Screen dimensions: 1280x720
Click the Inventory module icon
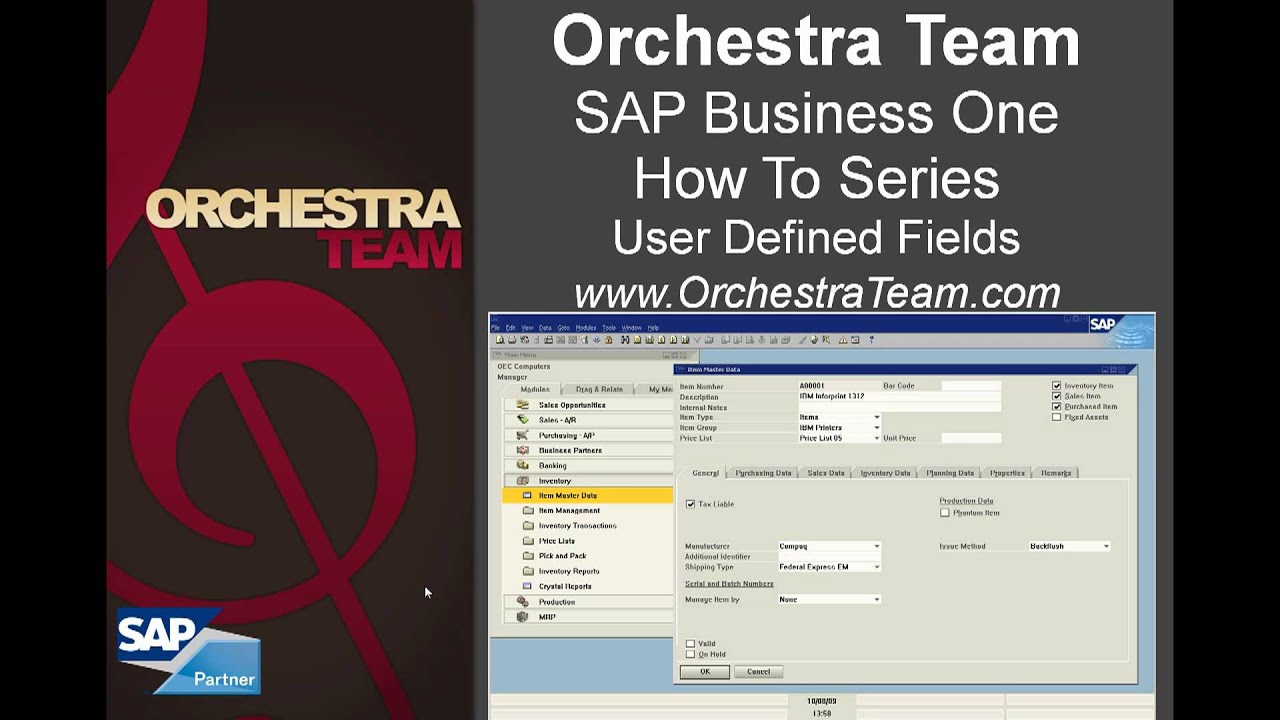(522, 481)
